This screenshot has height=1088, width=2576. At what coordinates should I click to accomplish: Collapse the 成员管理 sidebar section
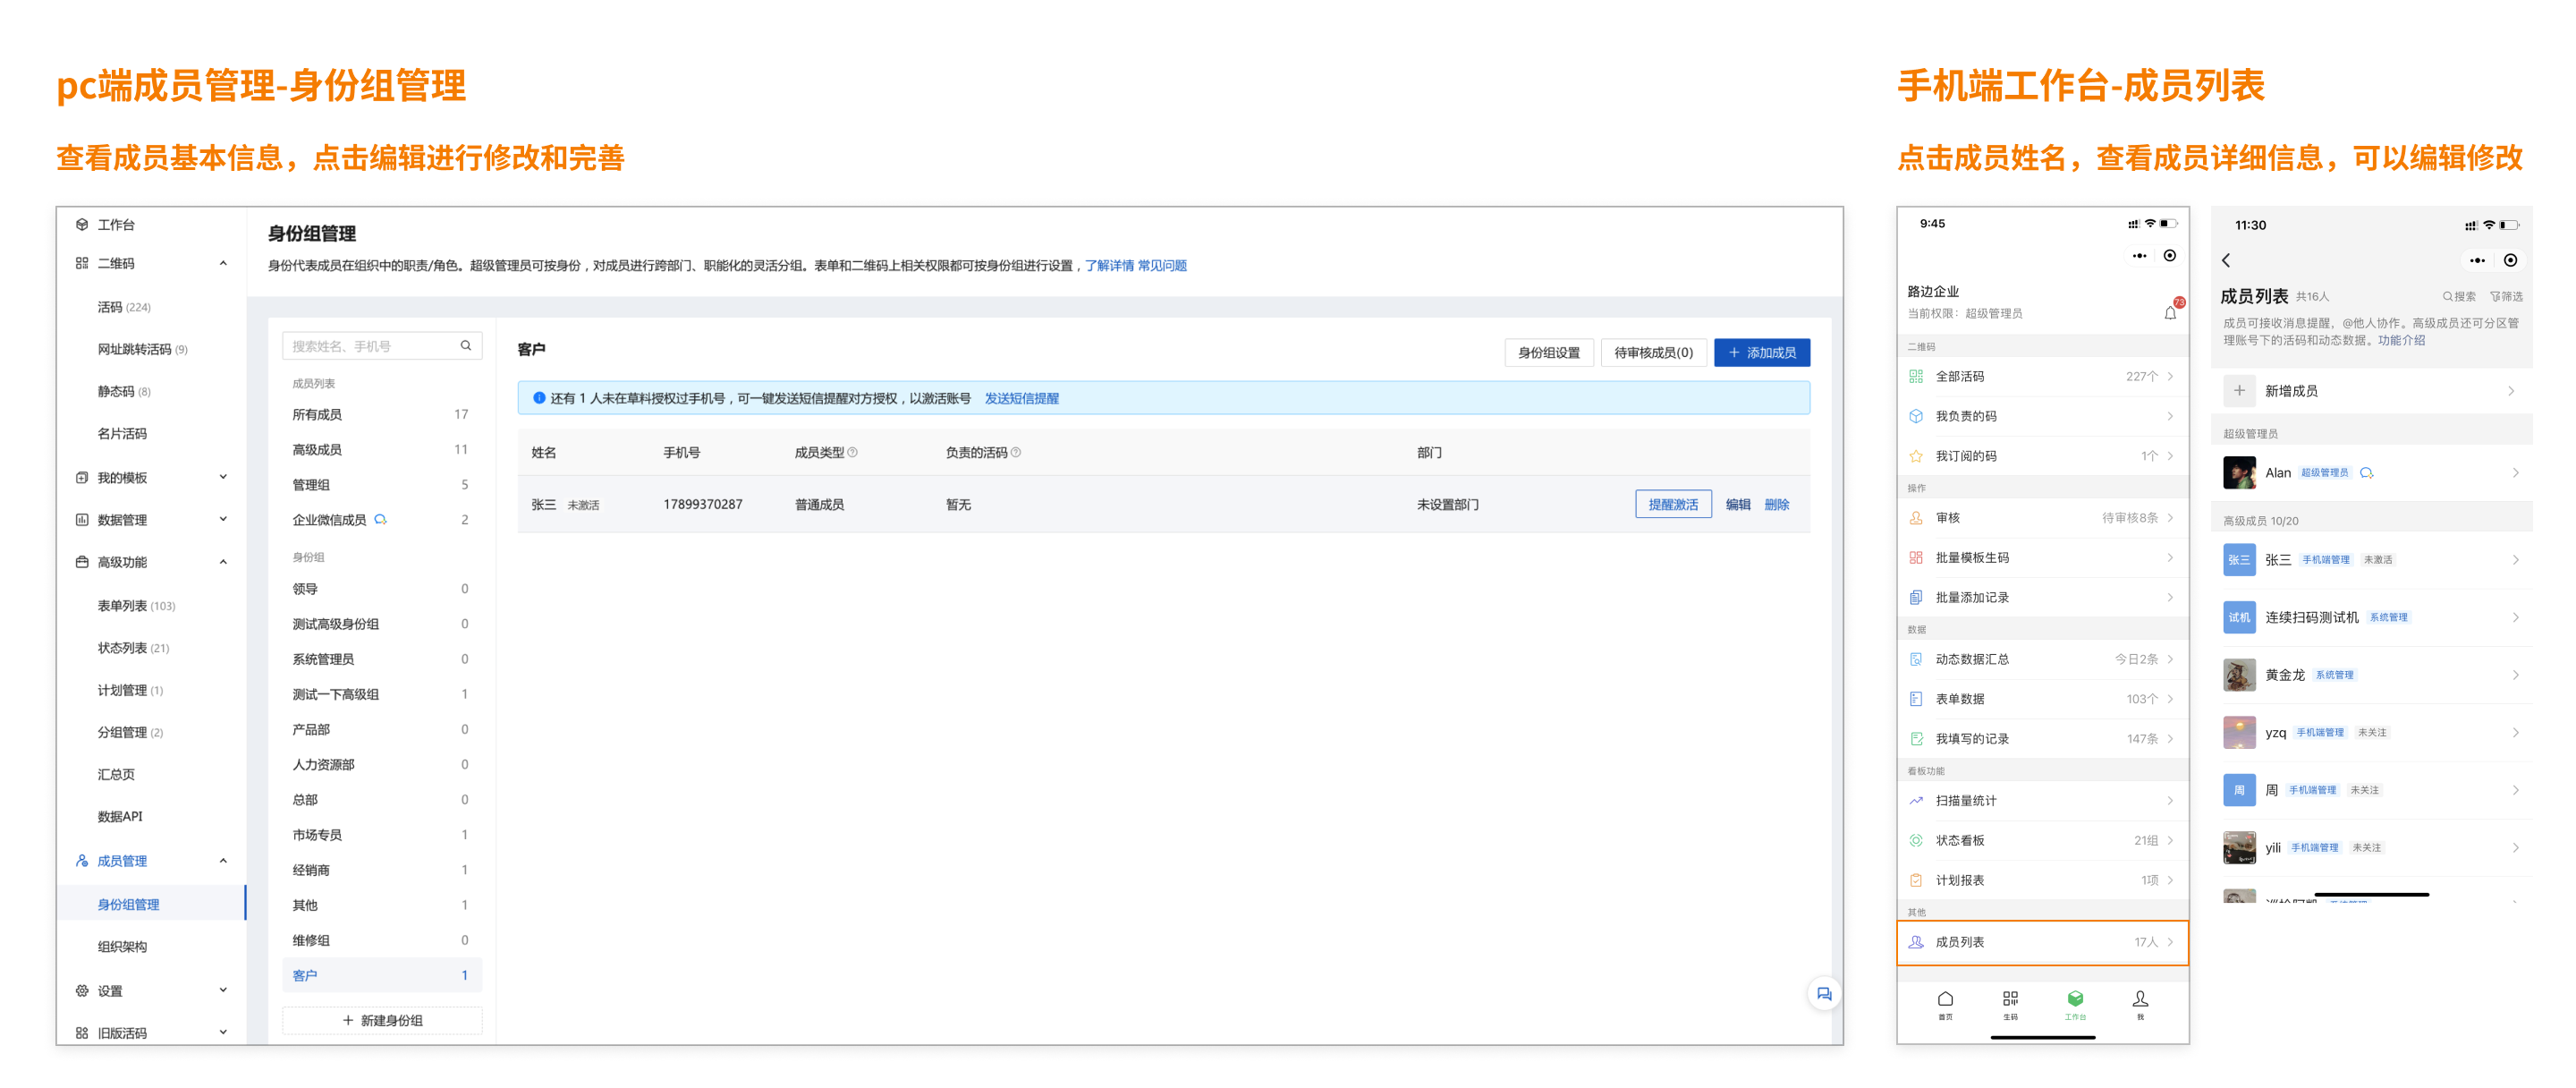(223, 861)
